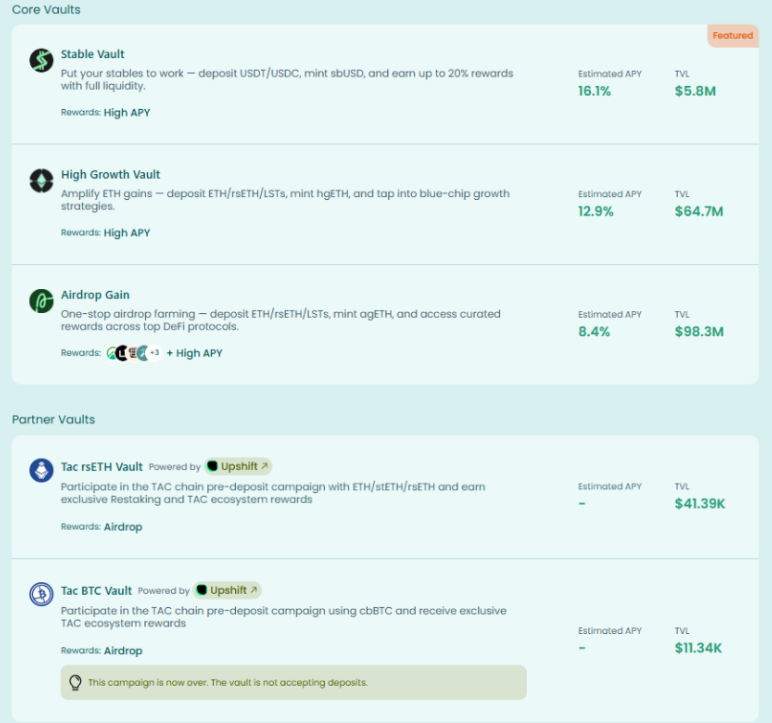Click the Featured badge on Stable Vault
The height and width of the screenshot is (723, 772).
(x=732, y=35)
